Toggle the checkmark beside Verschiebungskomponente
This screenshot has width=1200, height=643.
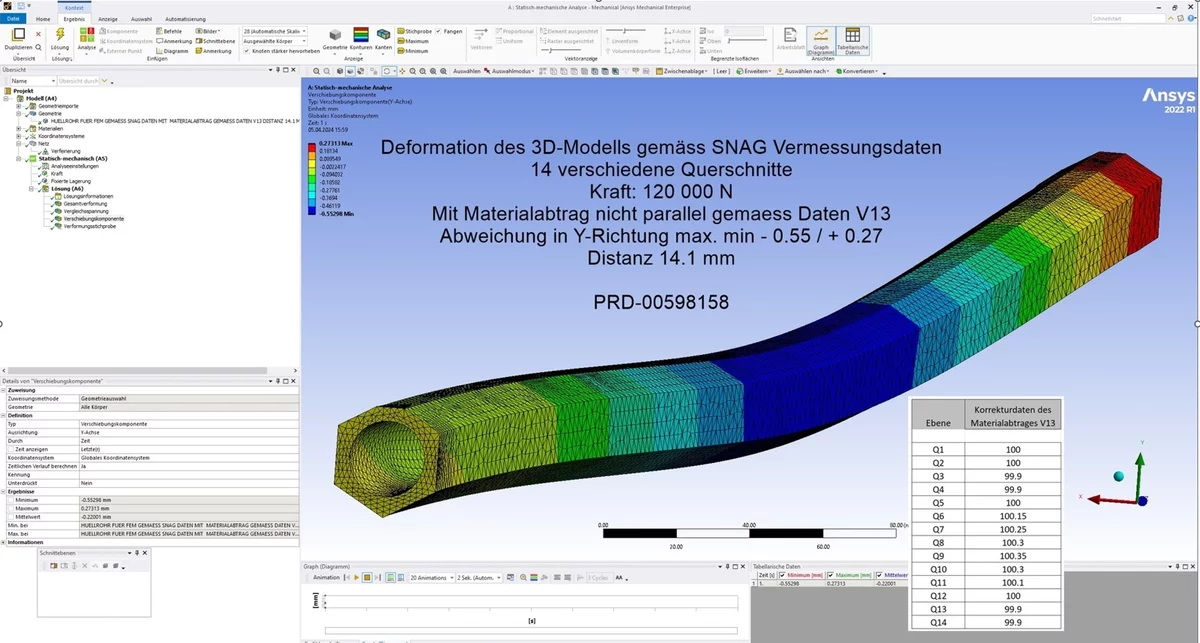pos(53,220)
